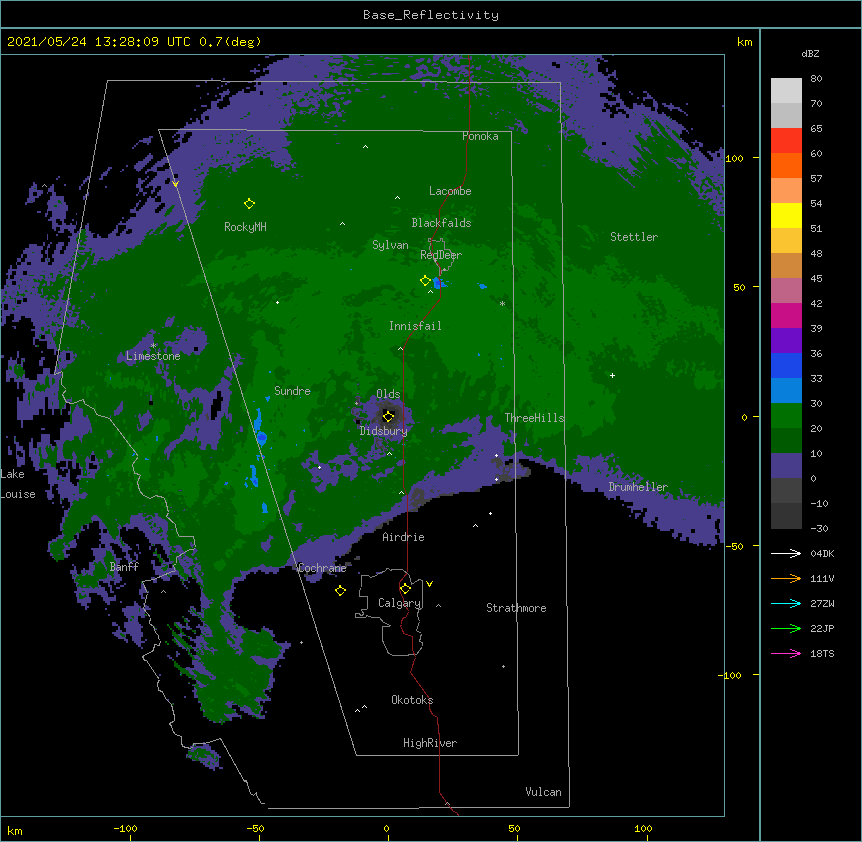Click the Vulcan label
Image resolution: width=862 pixels, height=842 pixels.
[543, 792]
